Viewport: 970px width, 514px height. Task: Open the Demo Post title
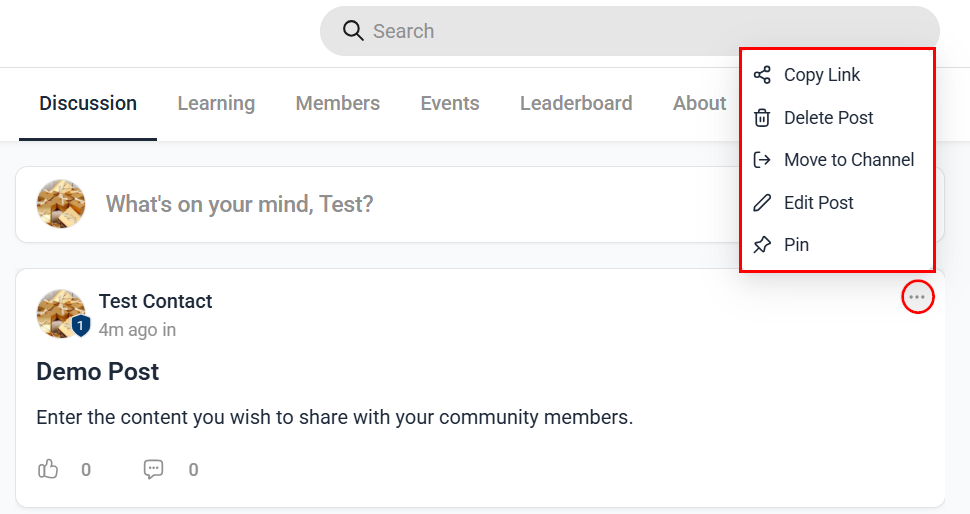click(x=98, y=372)
